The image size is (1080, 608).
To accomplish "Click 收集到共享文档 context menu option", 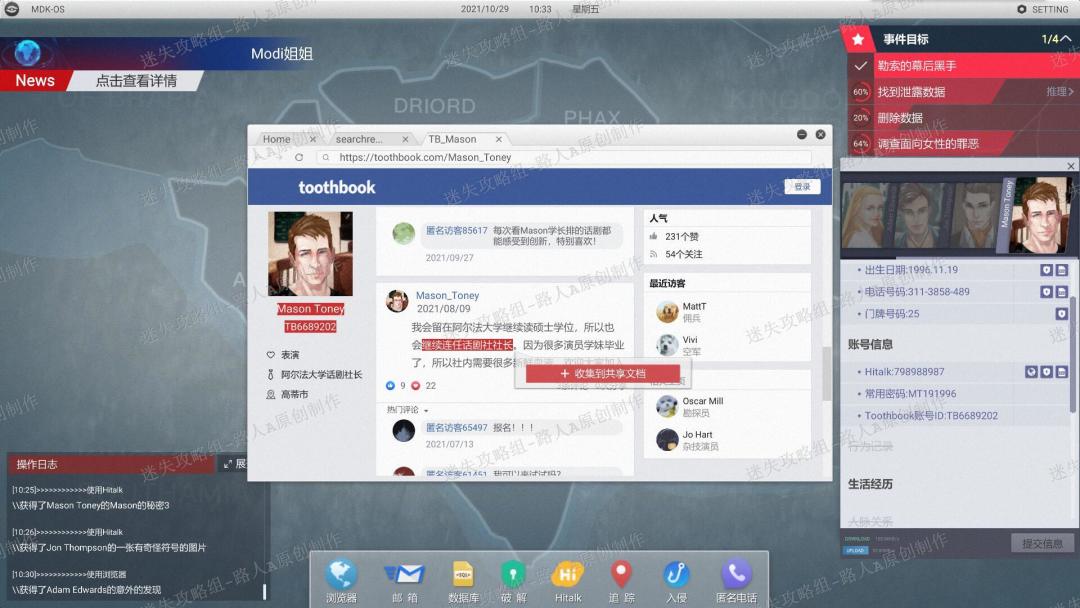I will coord(603,373).
